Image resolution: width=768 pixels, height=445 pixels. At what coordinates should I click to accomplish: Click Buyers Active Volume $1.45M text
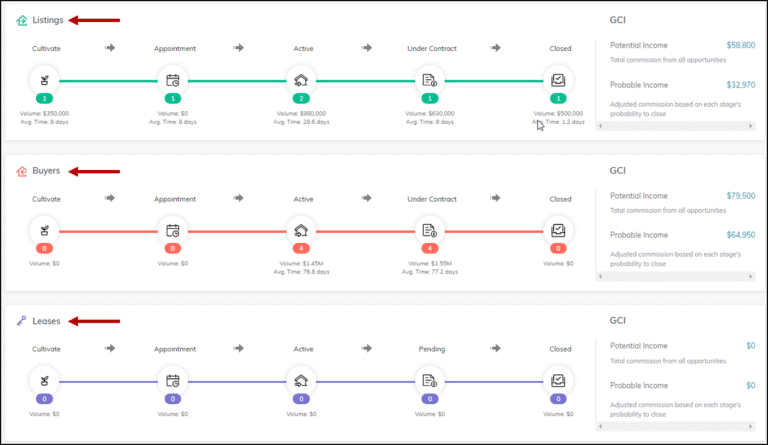tap(301, 263)
